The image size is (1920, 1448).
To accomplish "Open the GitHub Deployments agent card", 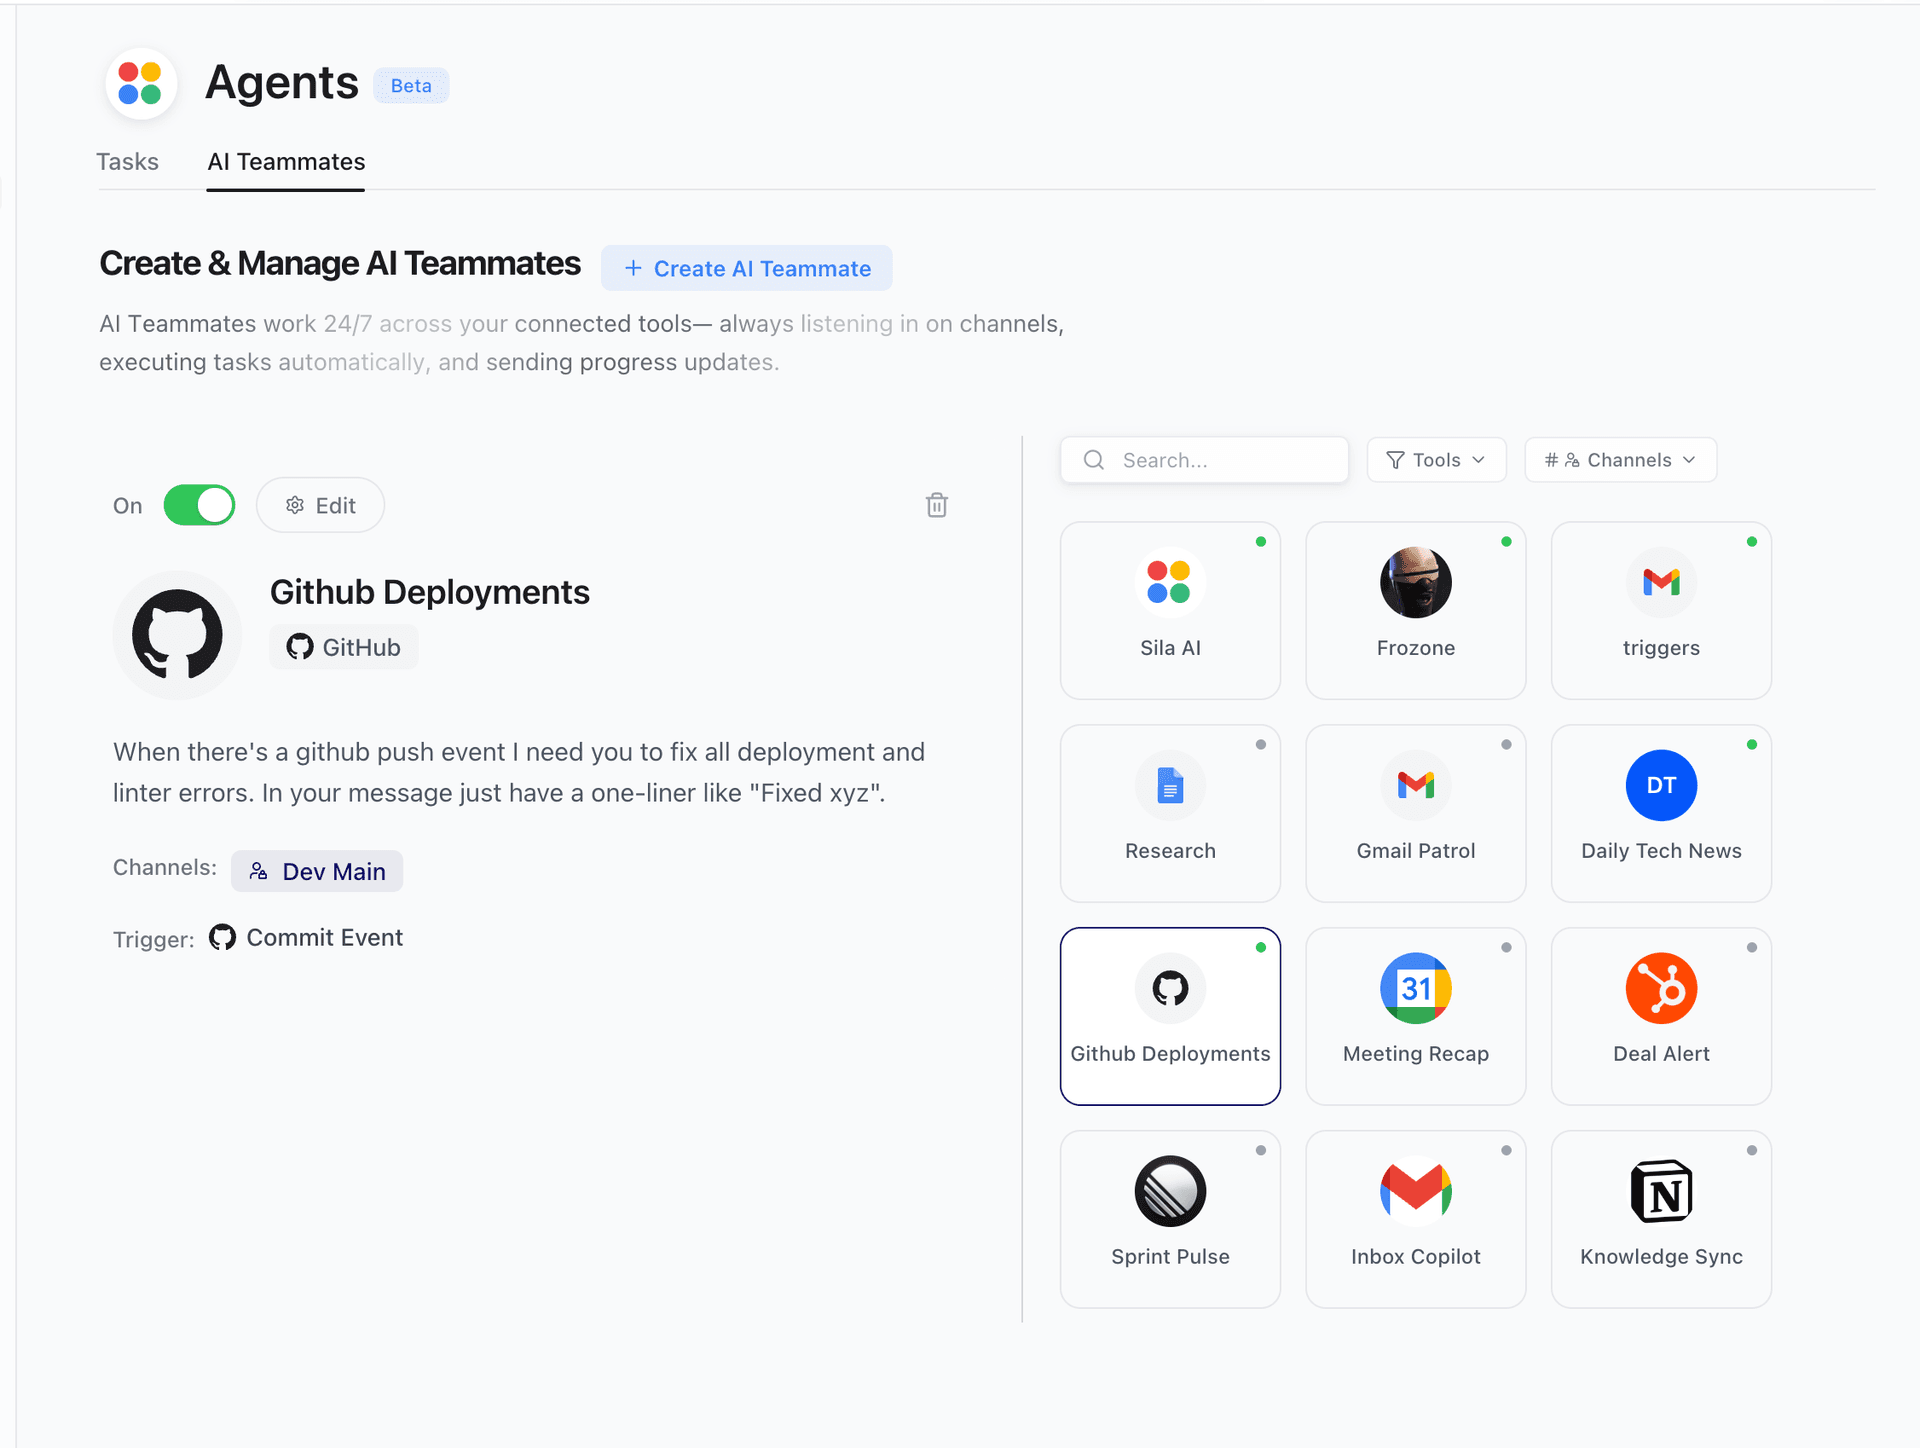I will click(x=1170, y=1014).
